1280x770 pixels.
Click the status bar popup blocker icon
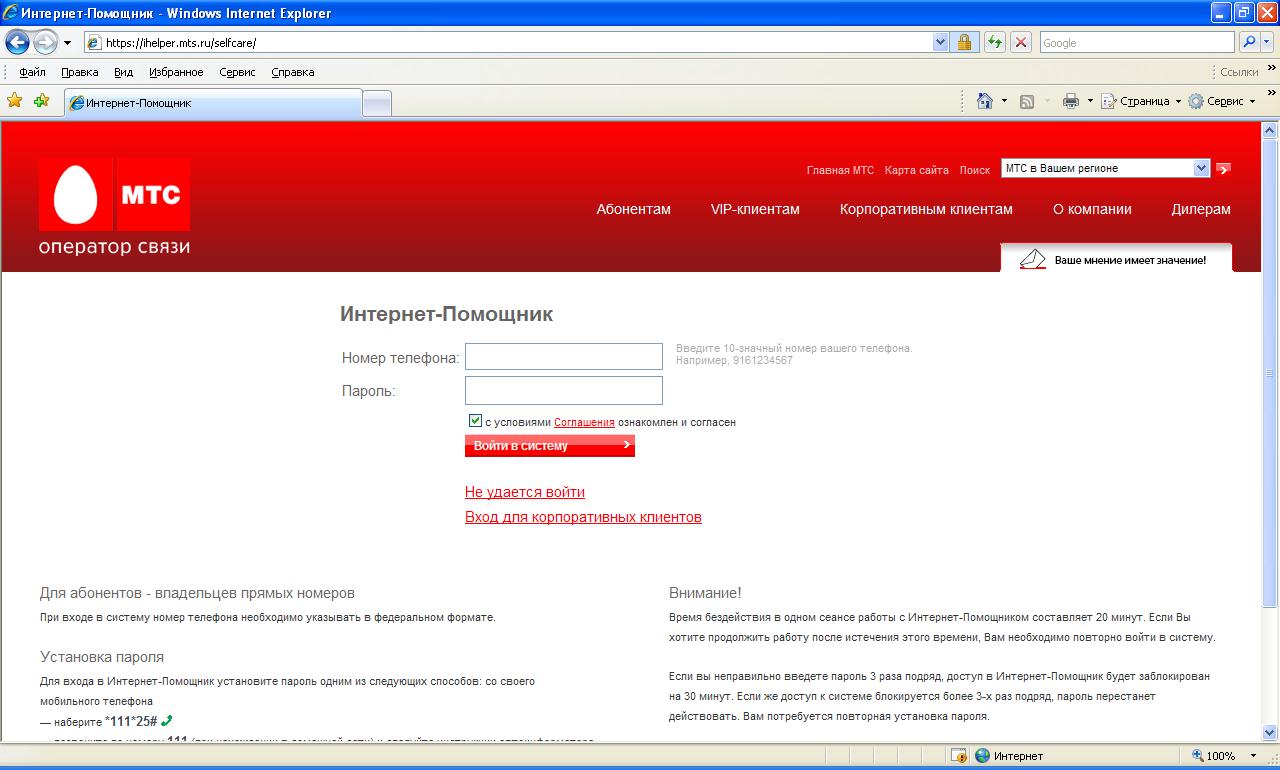pos(958,756)
